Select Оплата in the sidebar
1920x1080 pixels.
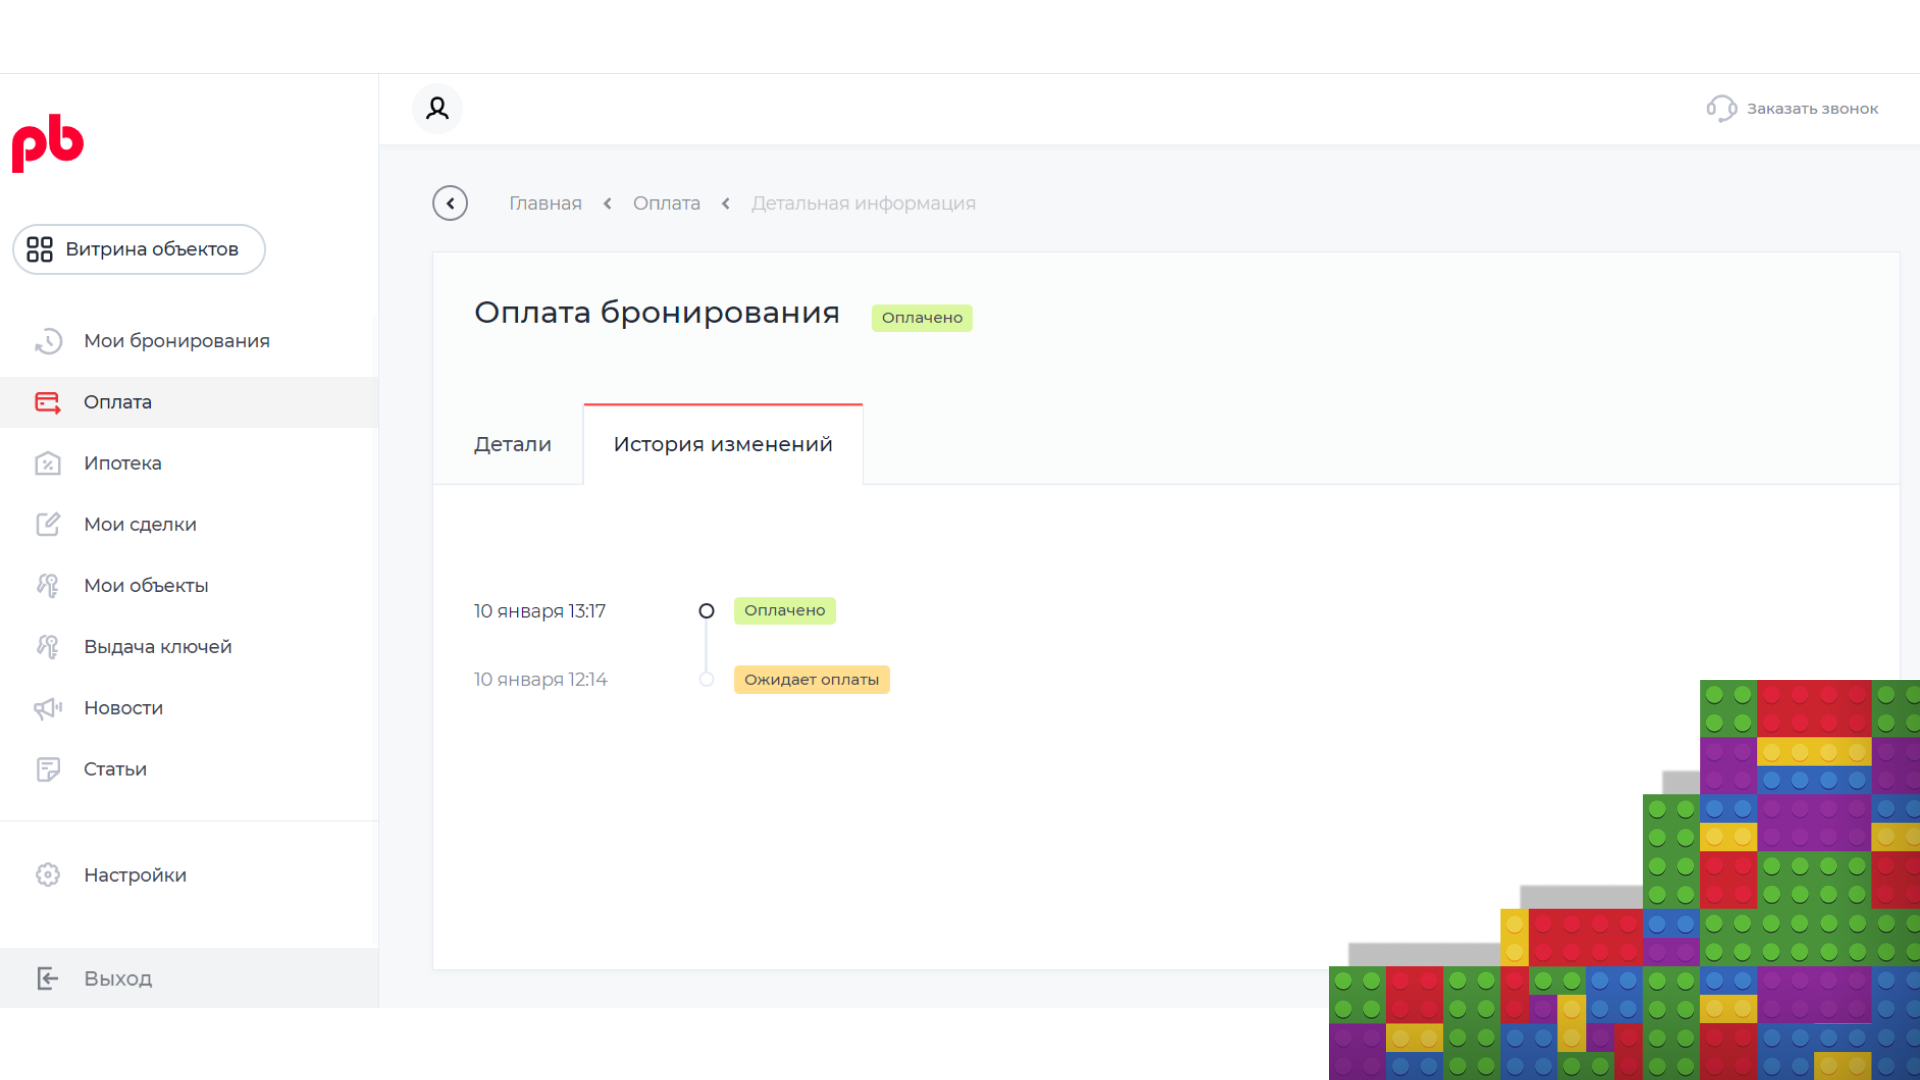189,402
